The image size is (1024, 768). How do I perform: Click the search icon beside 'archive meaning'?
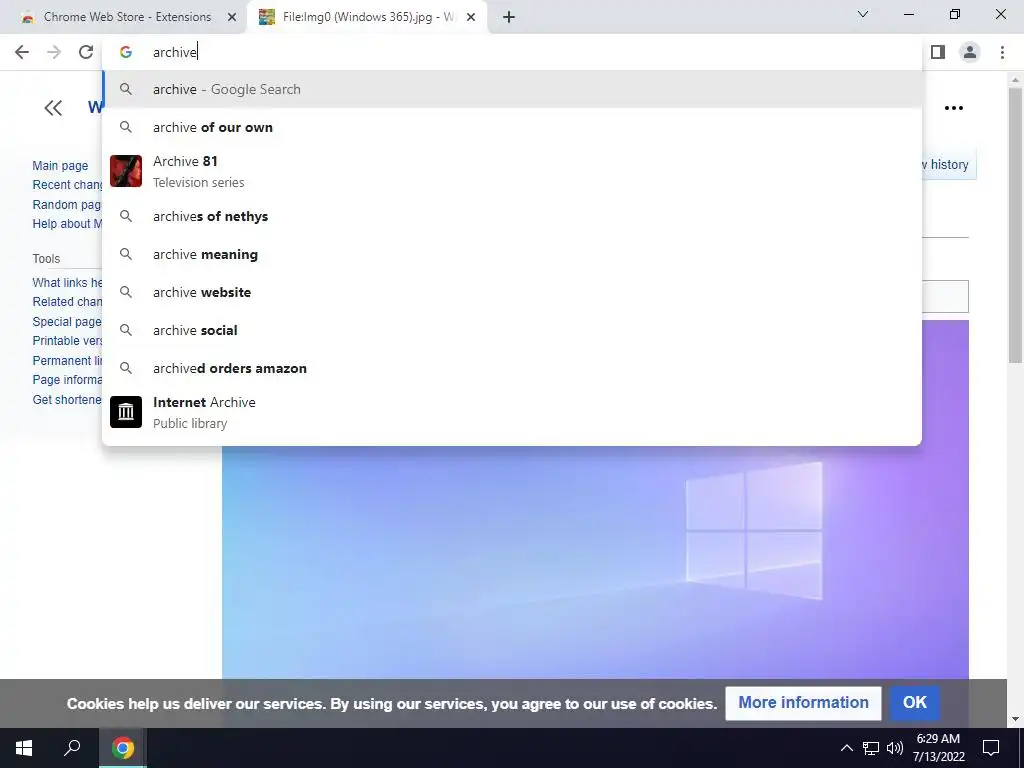(126, 254)
